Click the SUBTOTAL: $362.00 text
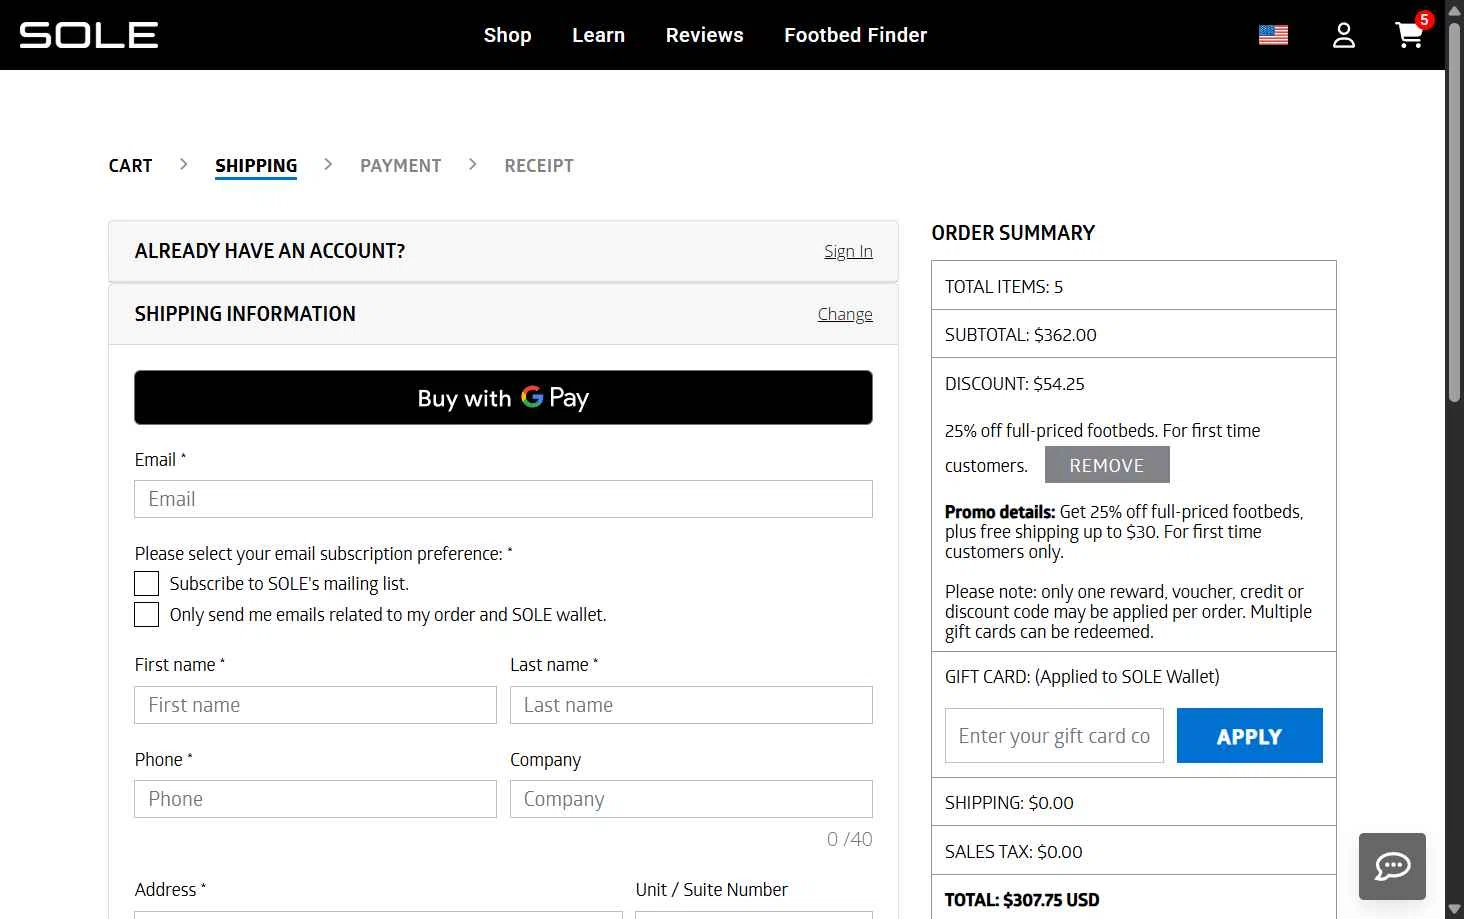The height and width of the screenshot is (919, 1464). (1020, 335)
